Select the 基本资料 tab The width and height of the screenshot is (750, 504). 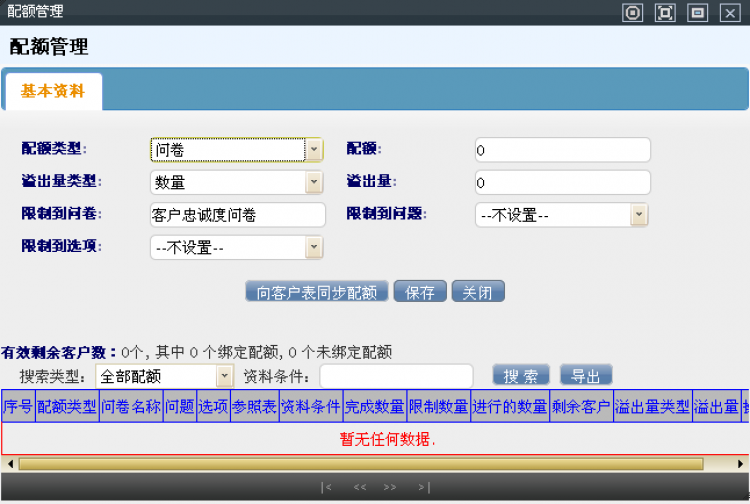pos(53,91)
